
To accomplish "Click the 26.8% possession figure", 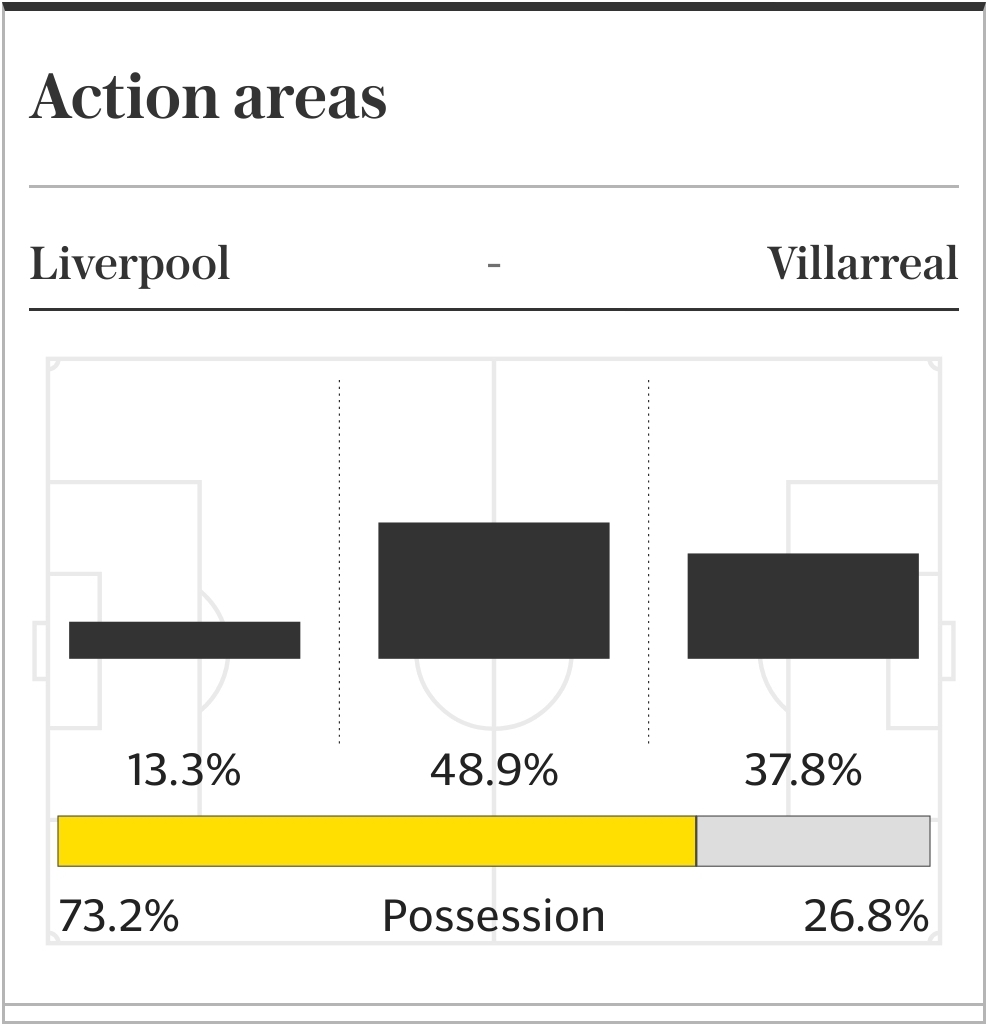I will point(866,916).
